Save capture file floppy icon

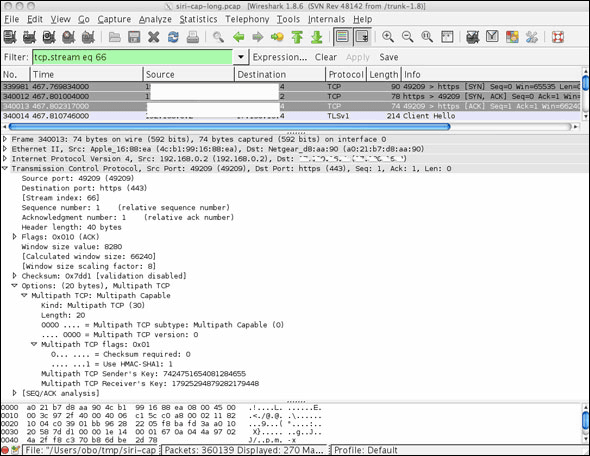pos(134,37)
